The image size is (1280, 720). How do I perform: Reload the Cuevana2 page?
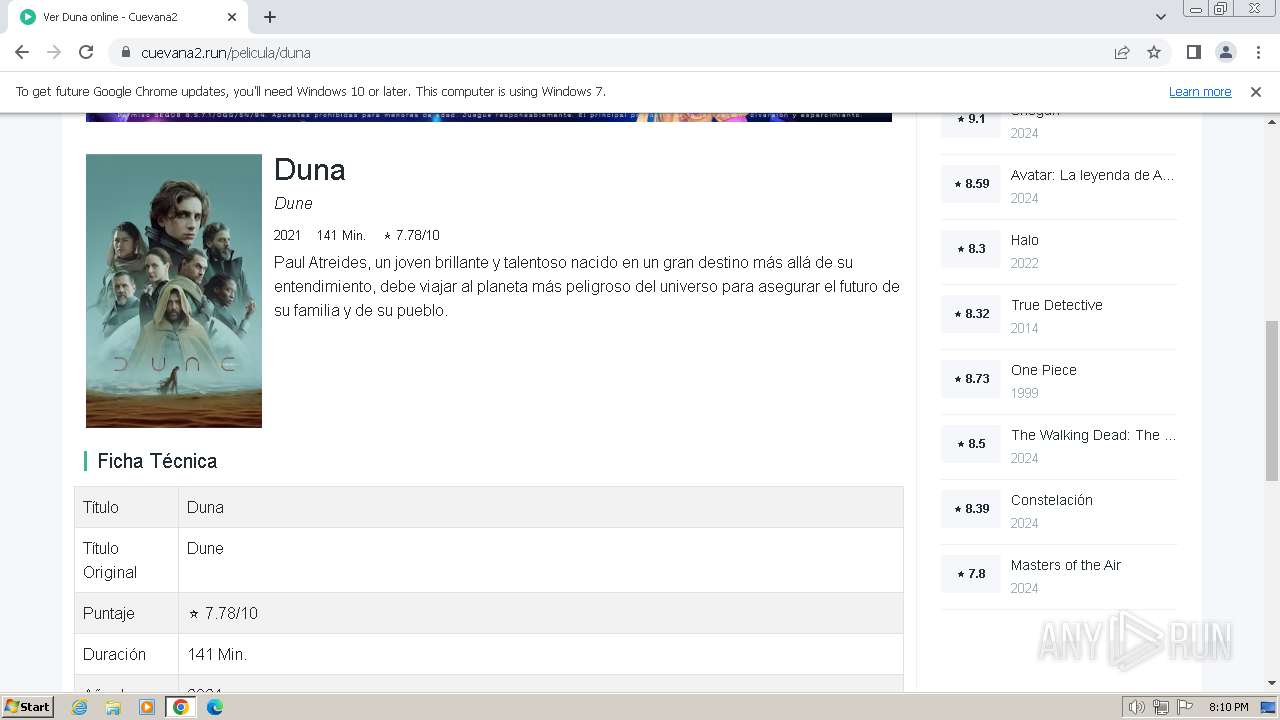coord(86,52)
